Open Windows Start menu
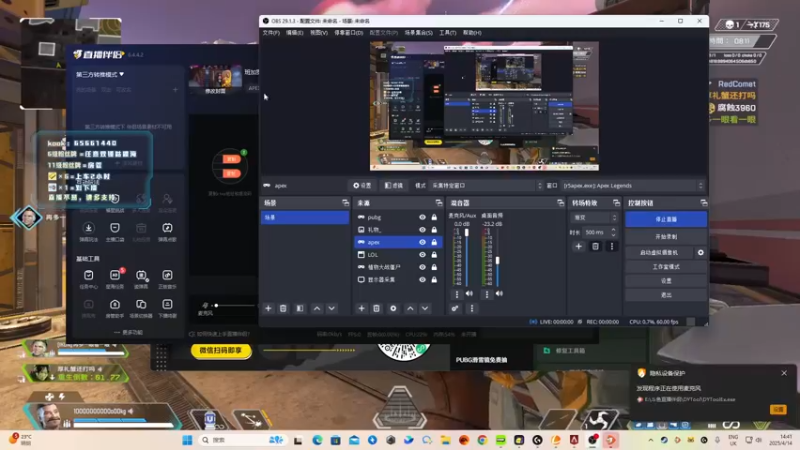Screen dimensions: 800x450 [187, 440]
